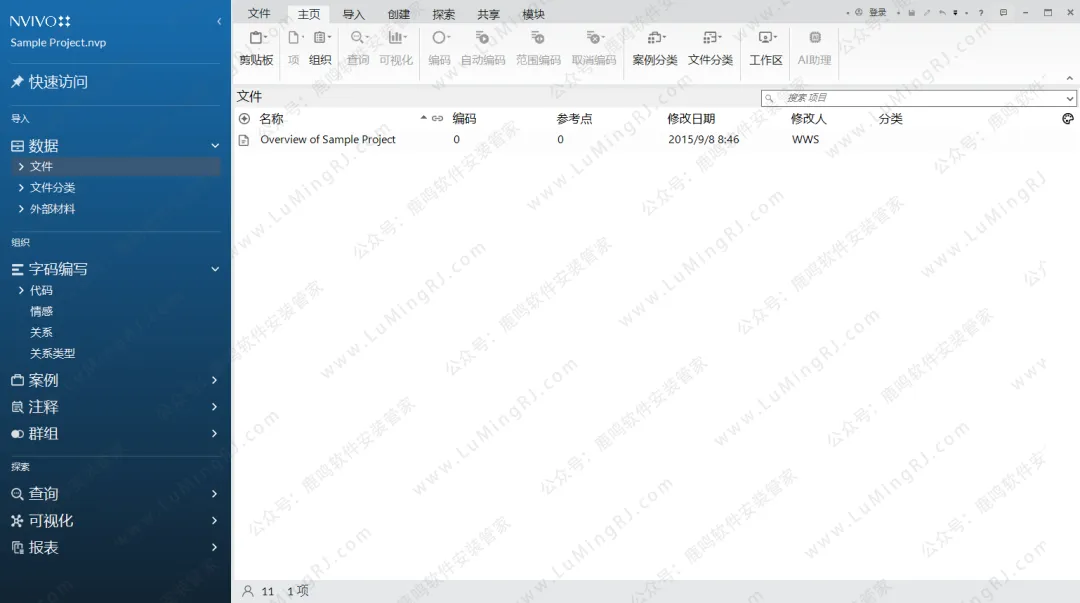The height and width of the screenshot is (603, 1080).
Task: Open the search box dropdown arrow
Action: pyautogui.click(x=1070, y=98)
